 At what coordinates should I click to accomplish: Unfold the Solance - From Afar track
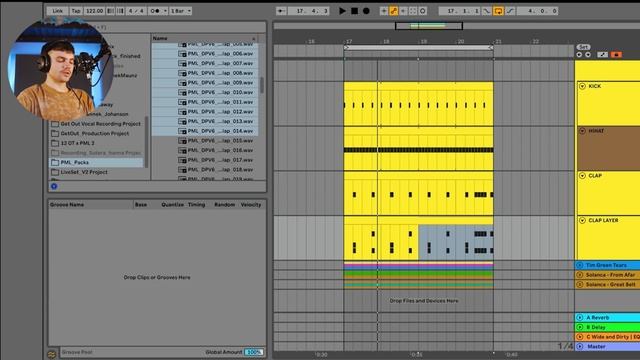pyautogui.click(x=580, y=275)
